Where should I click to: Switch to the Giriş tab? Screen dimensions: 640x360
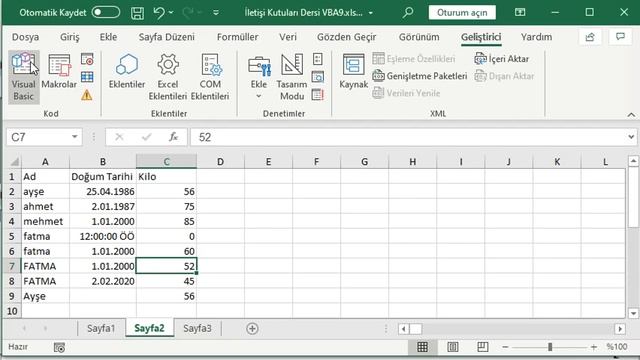70,37
